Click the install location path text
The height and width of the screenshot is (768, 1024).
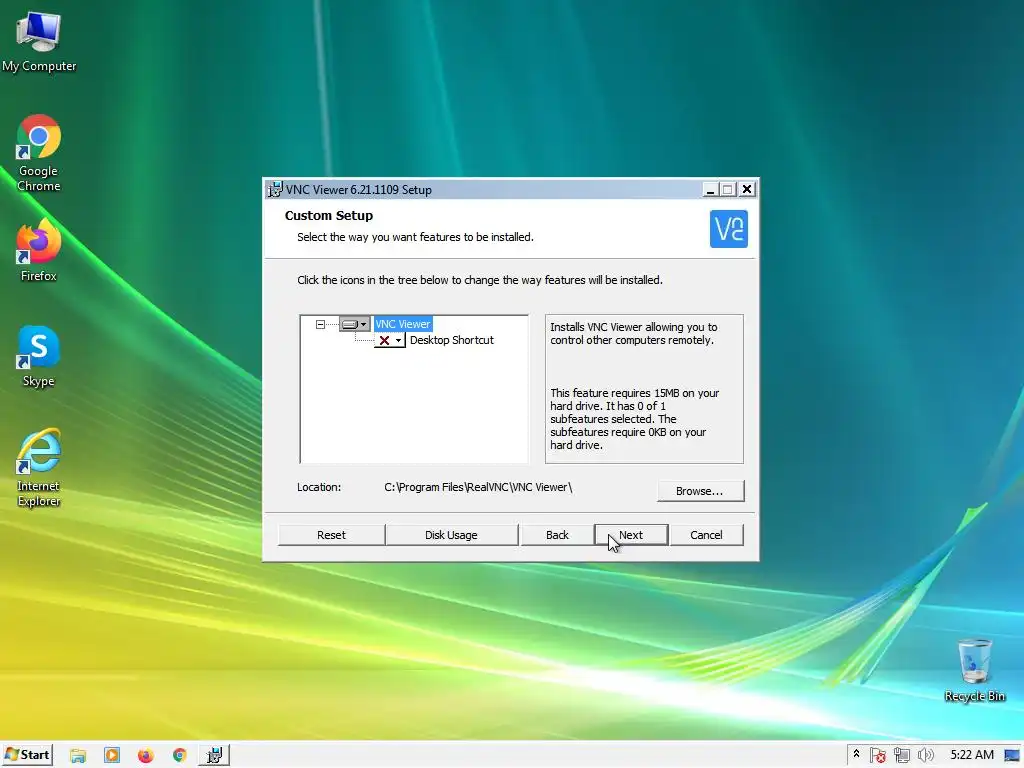(478, 487)
